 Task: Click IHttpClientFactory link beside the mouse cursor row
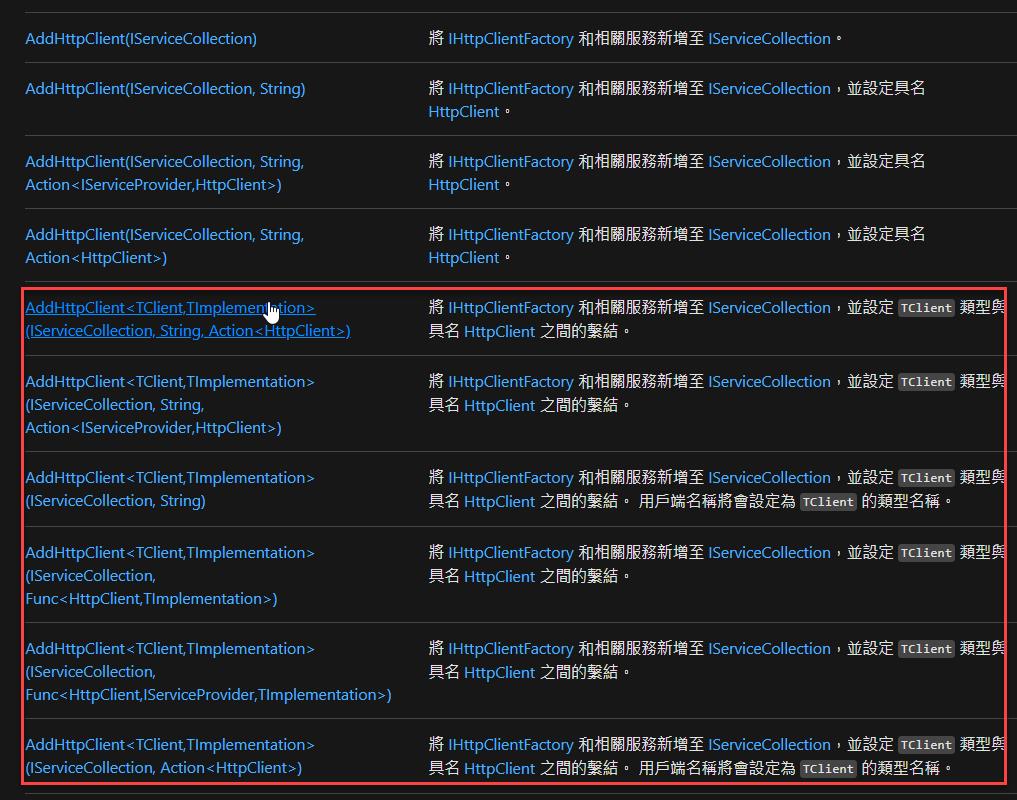click(x=510, y=307)
